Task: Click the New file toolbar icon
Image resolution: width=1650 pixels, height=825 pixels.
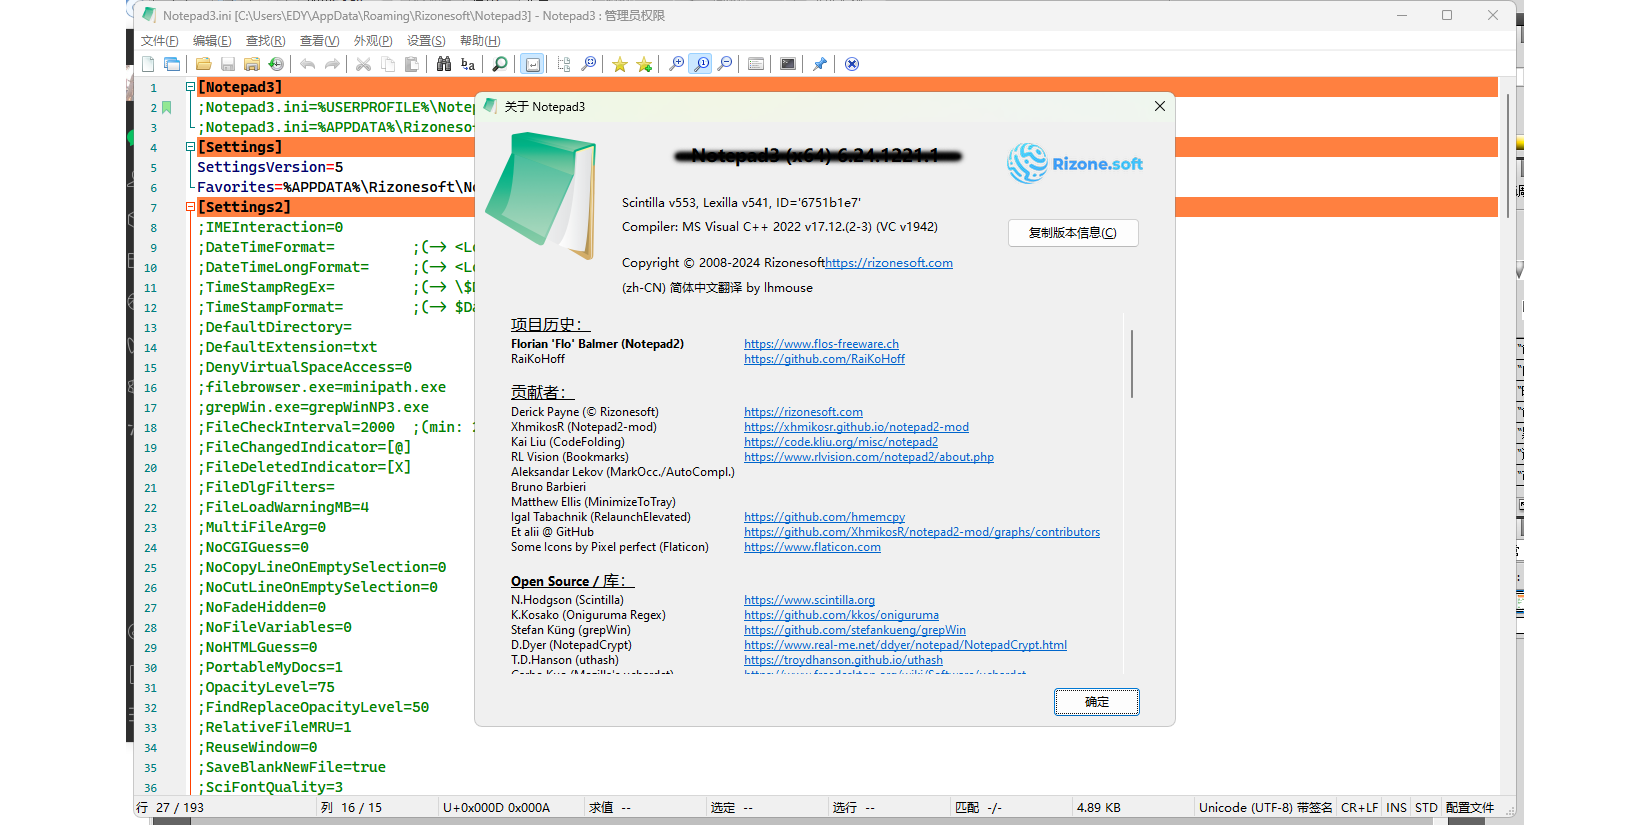Action: [x=148, y=64]
